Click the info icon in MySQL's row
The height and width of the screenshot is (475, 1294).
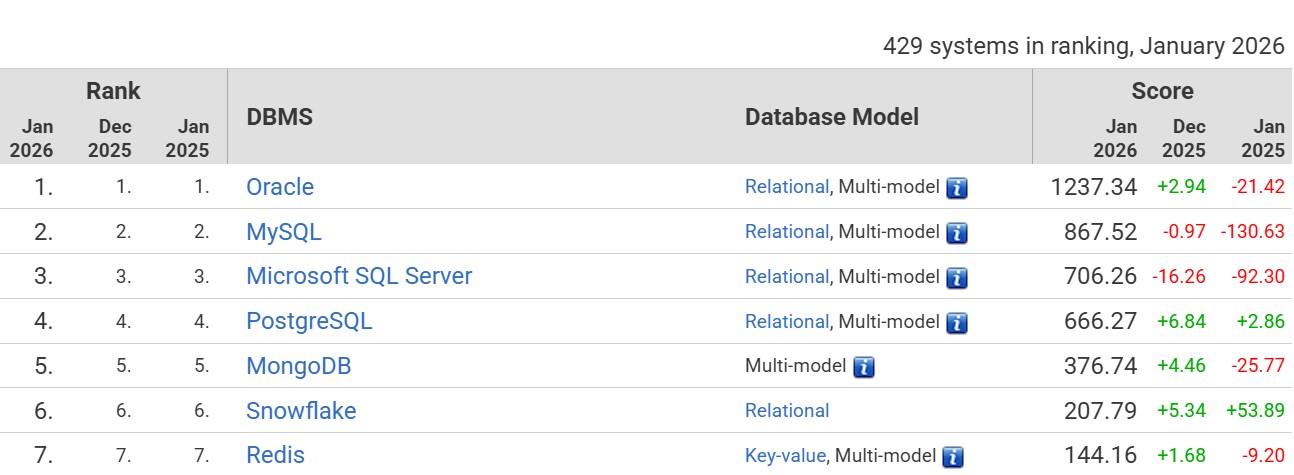click(x=957, y=233)
